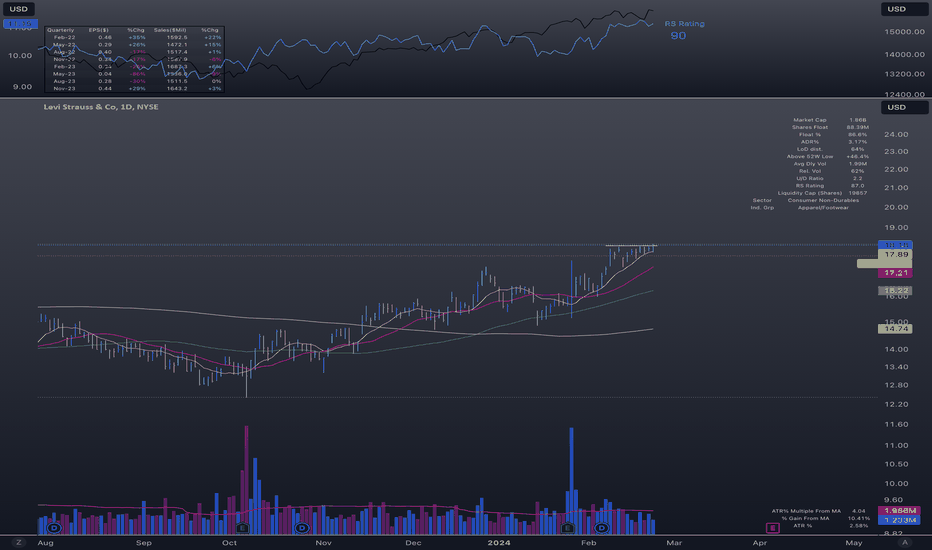Click the 17.89 current price label

896,254
